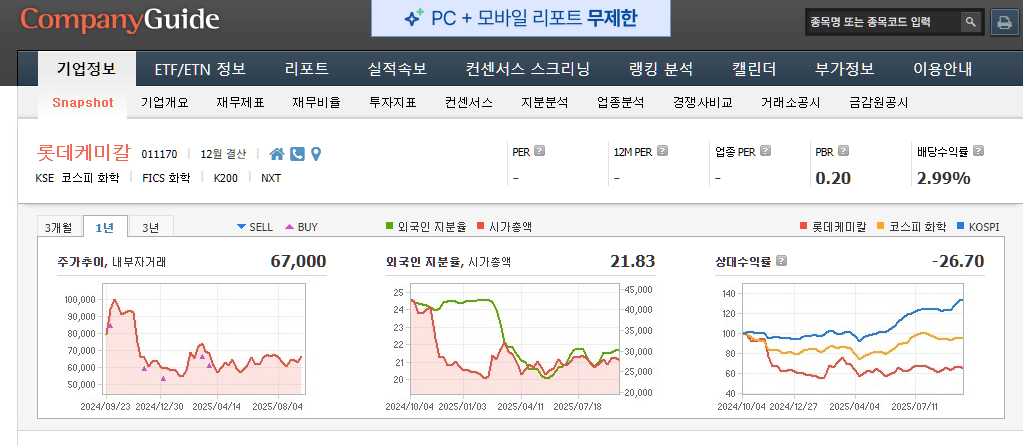Click the red 시가총액 legend swatch
1023x446 pixels.
click(x=481, y=227)
